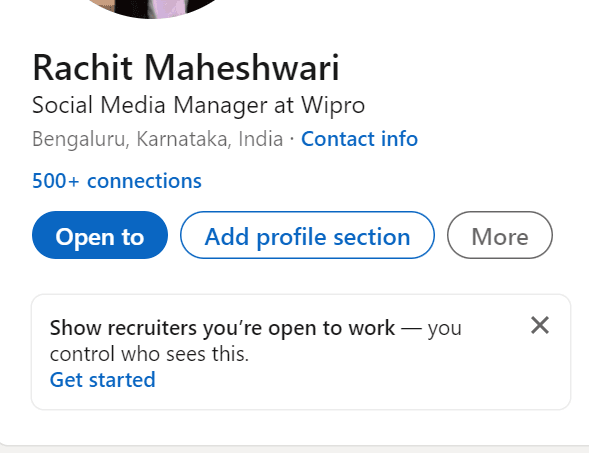Screen dimensions: 589x453
Task: Click Add profile section button
Action: tap(307, 235)
